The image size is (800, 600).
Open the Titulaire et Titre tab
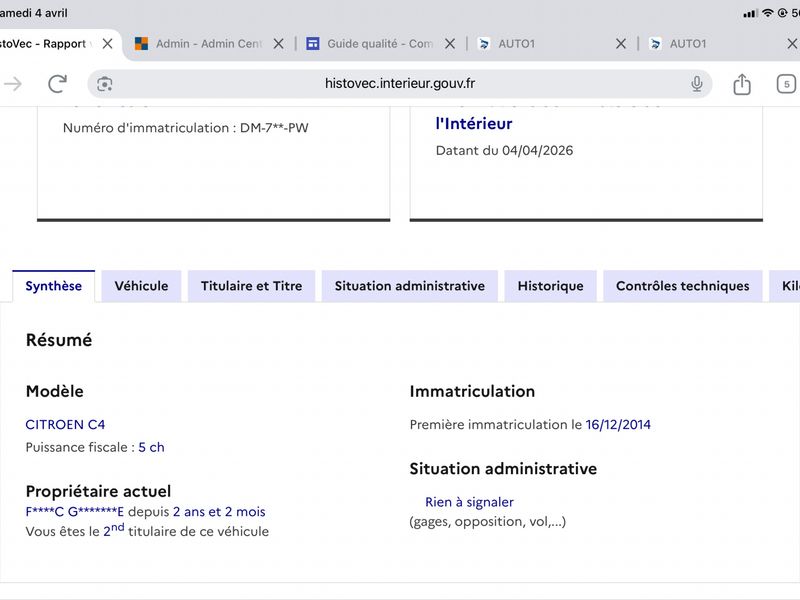[x=251, y=286]
